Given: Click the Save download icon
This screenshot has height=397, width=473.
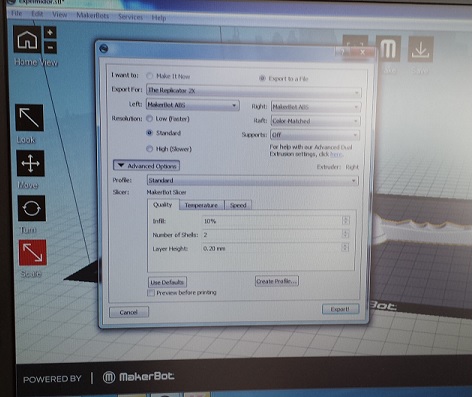Looking at the screenshot, I should tap(421, 50).
